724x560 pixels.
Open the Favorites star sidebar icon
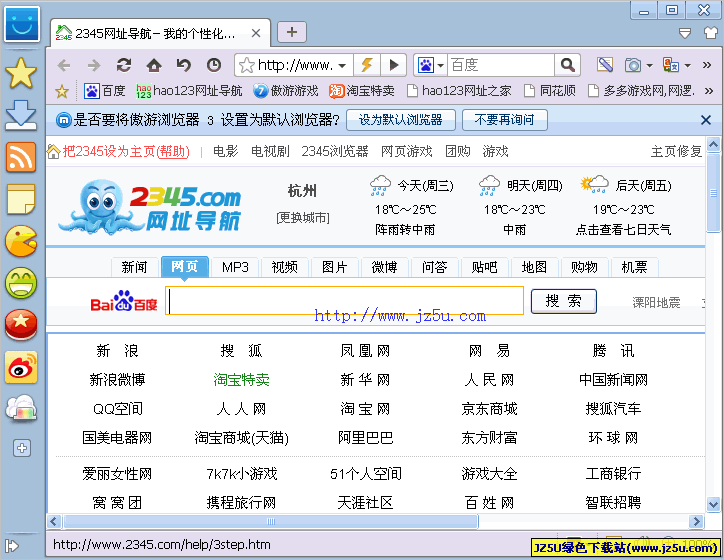21,73
